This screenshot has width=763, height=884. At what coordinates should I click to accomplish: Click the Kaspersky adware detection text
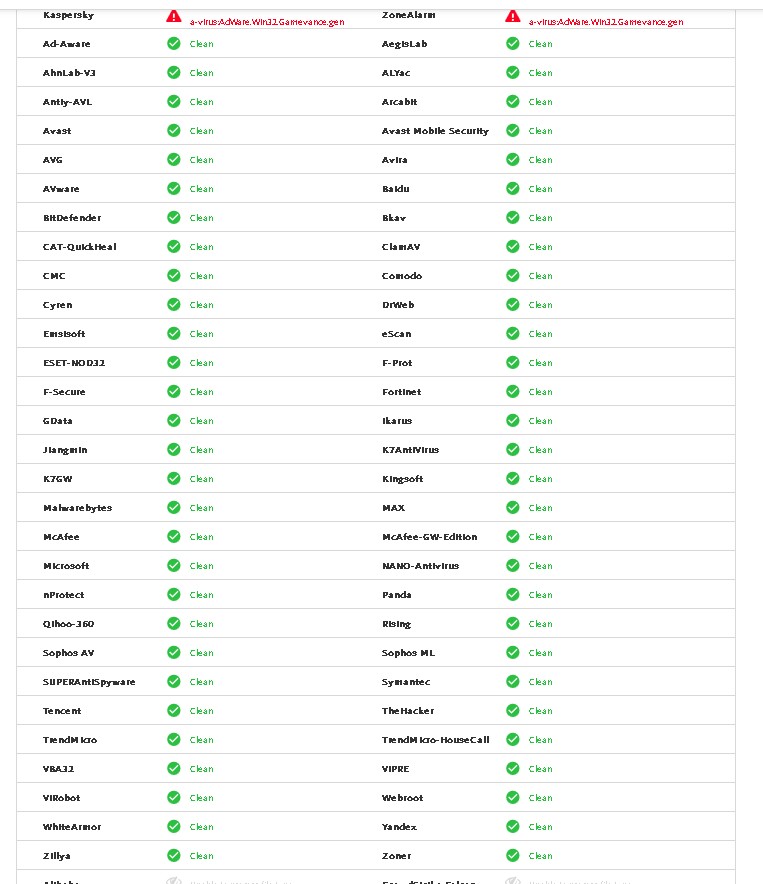click(x=267, y=22)
